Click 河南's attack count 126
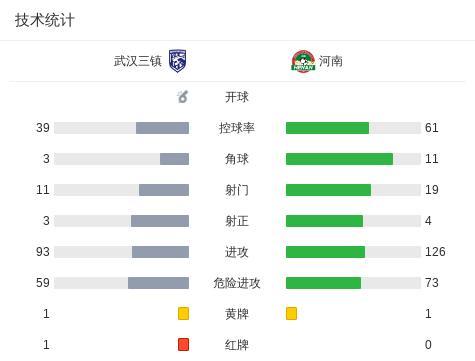 pyautogui.click(x=435, y=252)
